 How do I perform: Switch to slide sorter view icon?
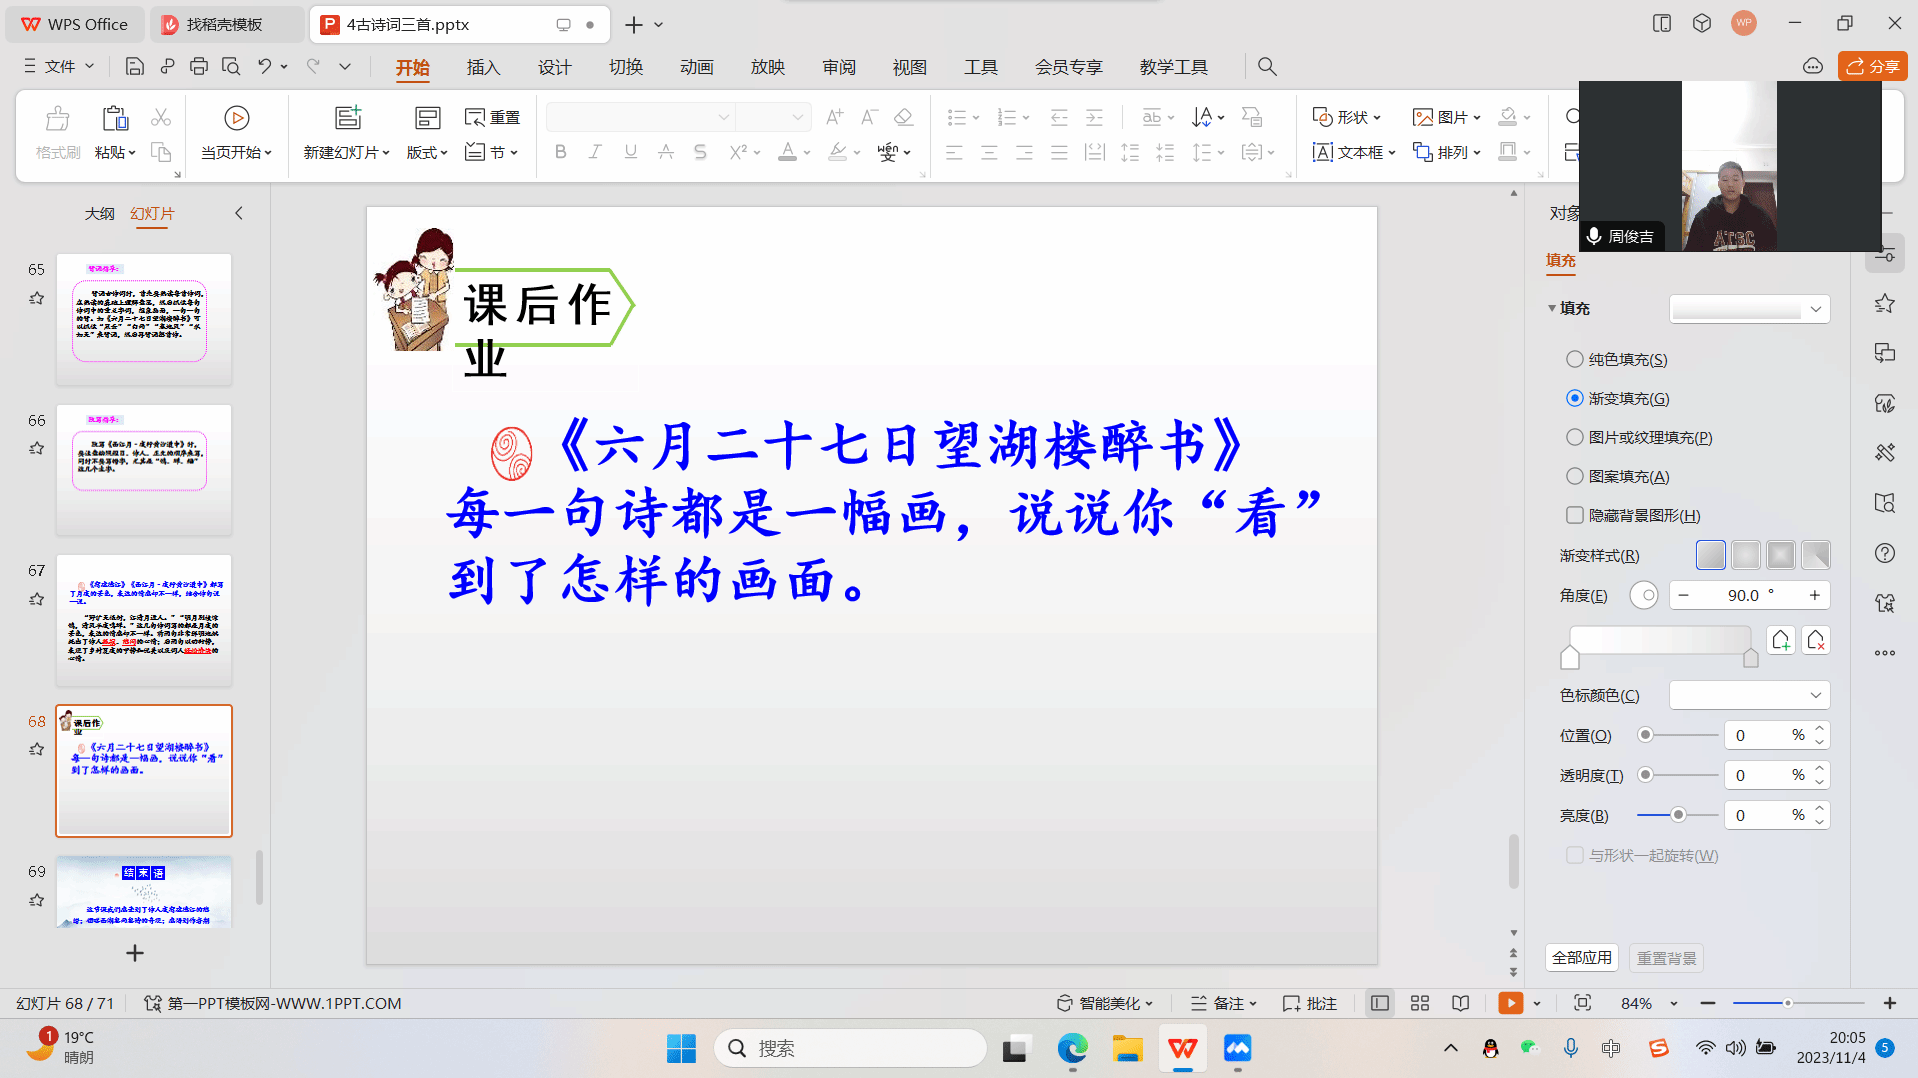coord(1419,1003)
